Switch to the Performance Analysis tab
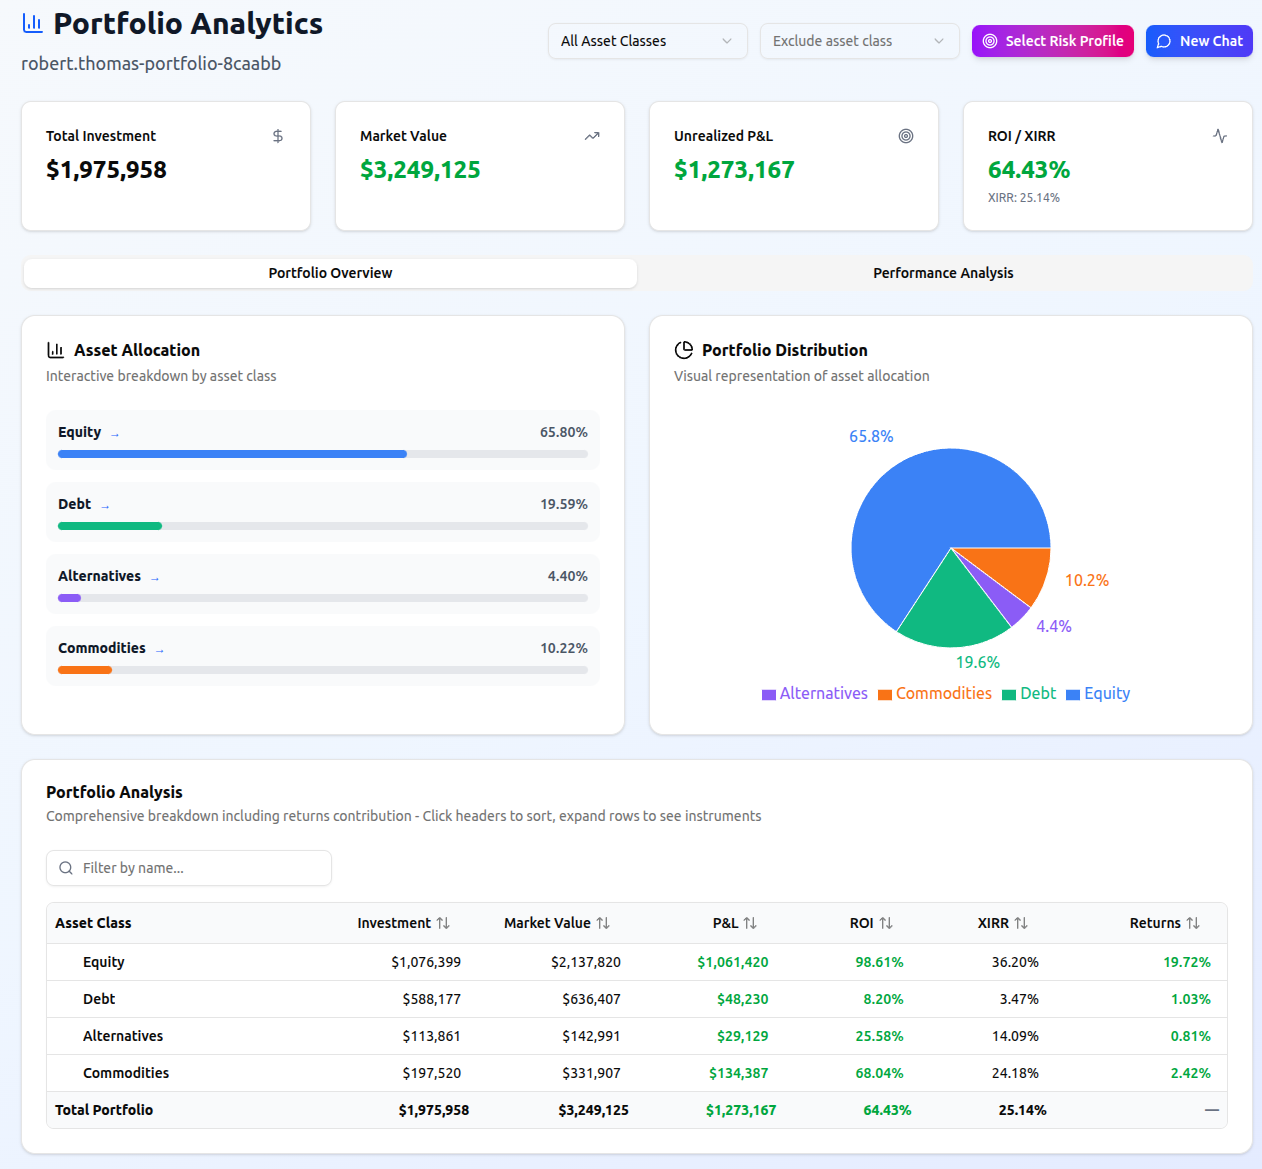Screen dimensions: 1262x1169 943,273
